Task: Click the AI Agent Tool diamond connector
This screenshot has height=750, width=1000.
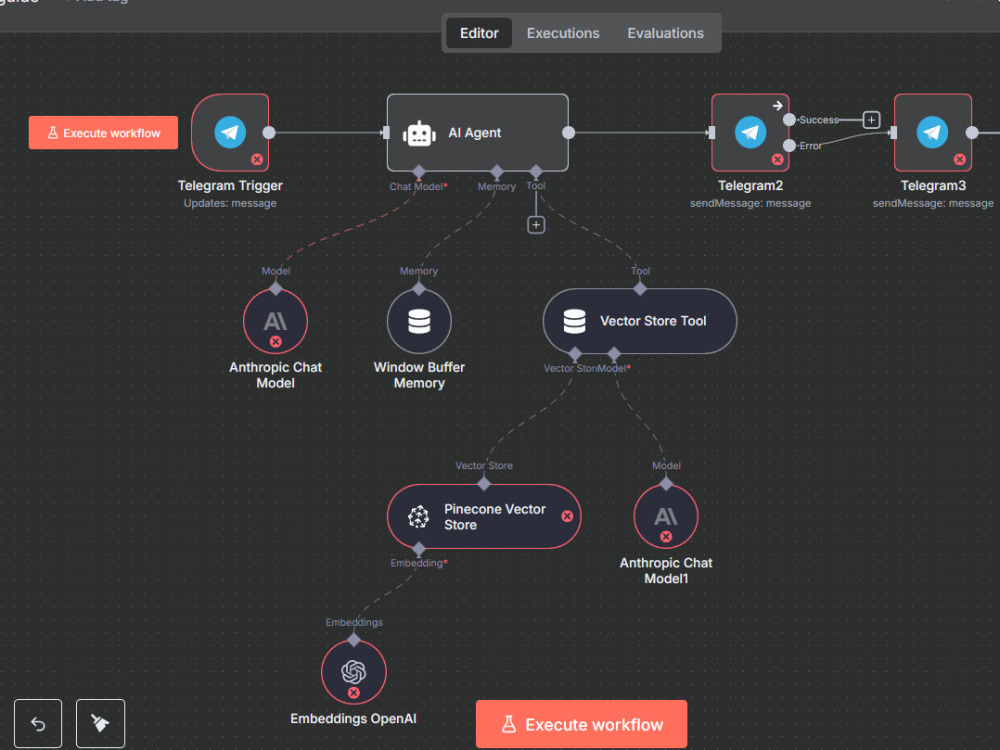Action: pos(536,172)
